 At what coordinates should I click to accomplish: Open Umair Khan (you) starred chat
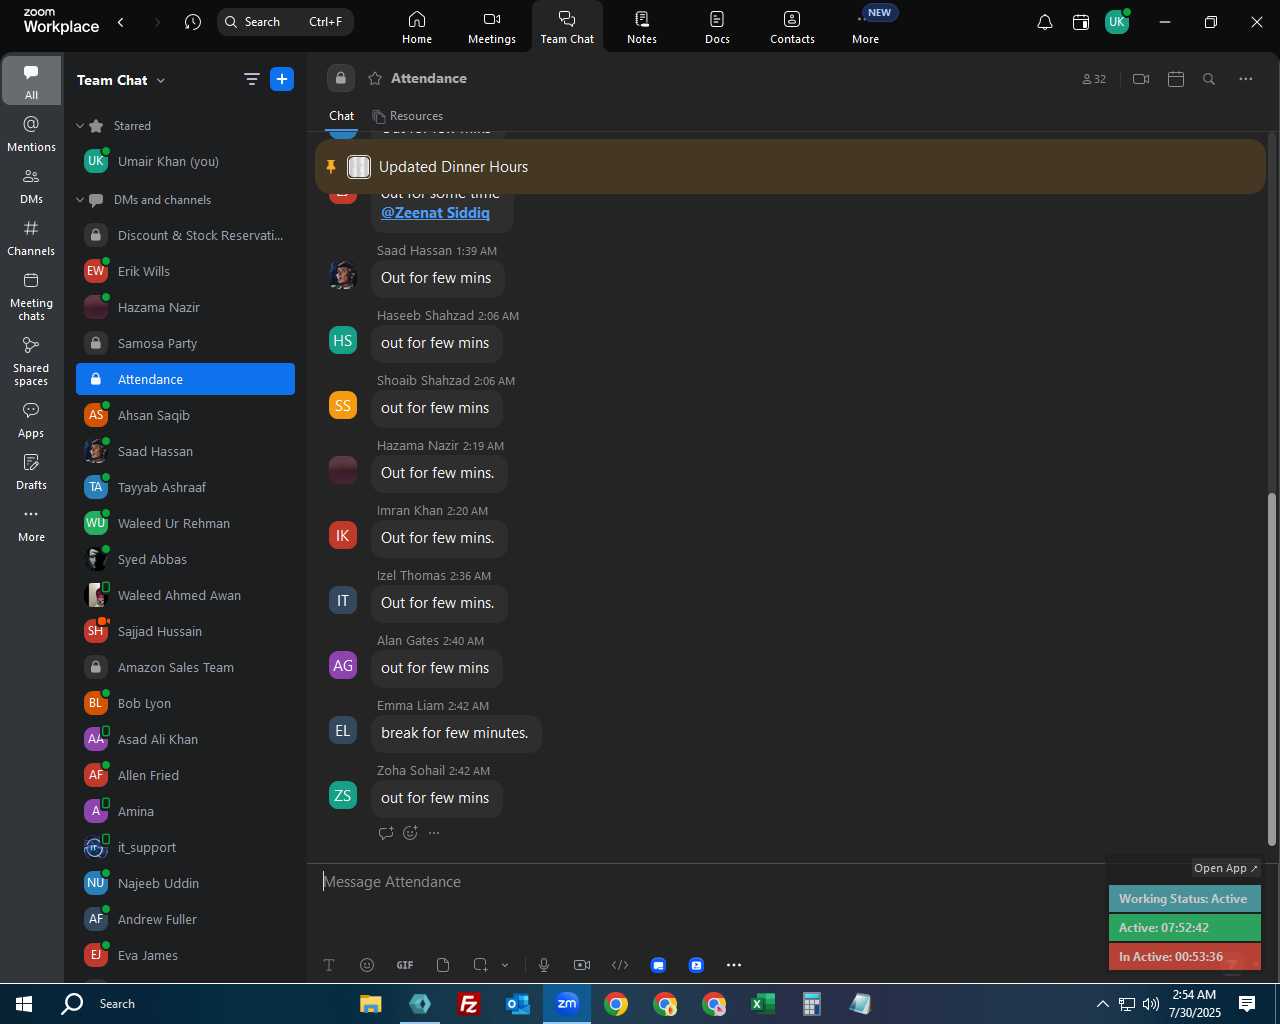185,161
